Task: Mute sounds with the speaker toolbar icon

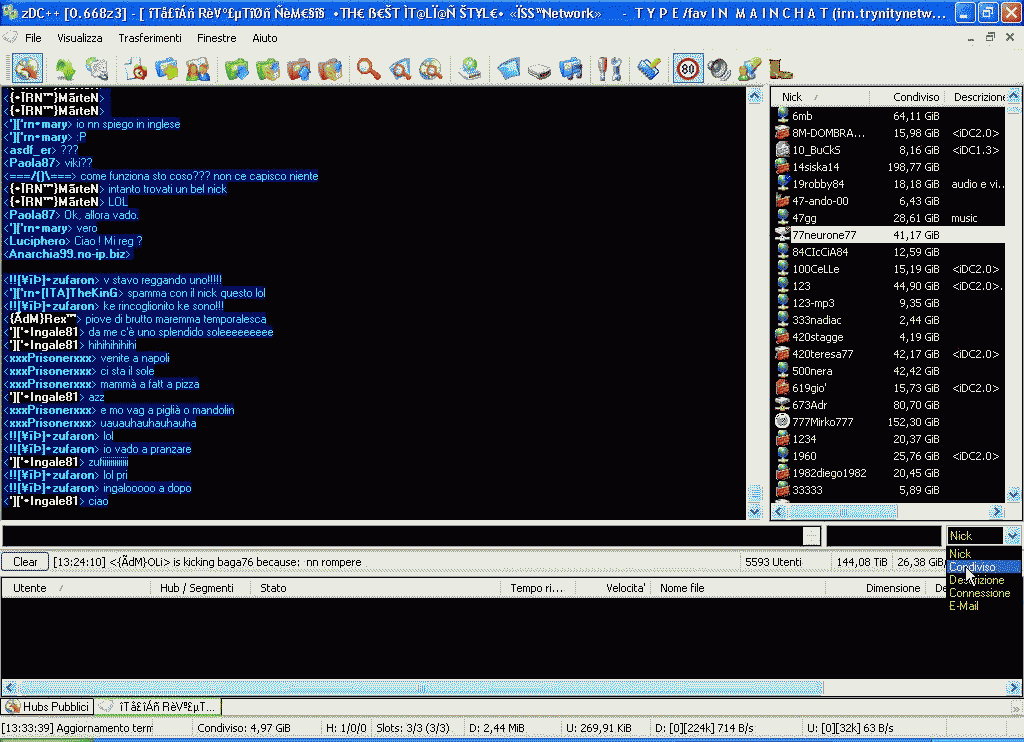Action: (718, 69)
